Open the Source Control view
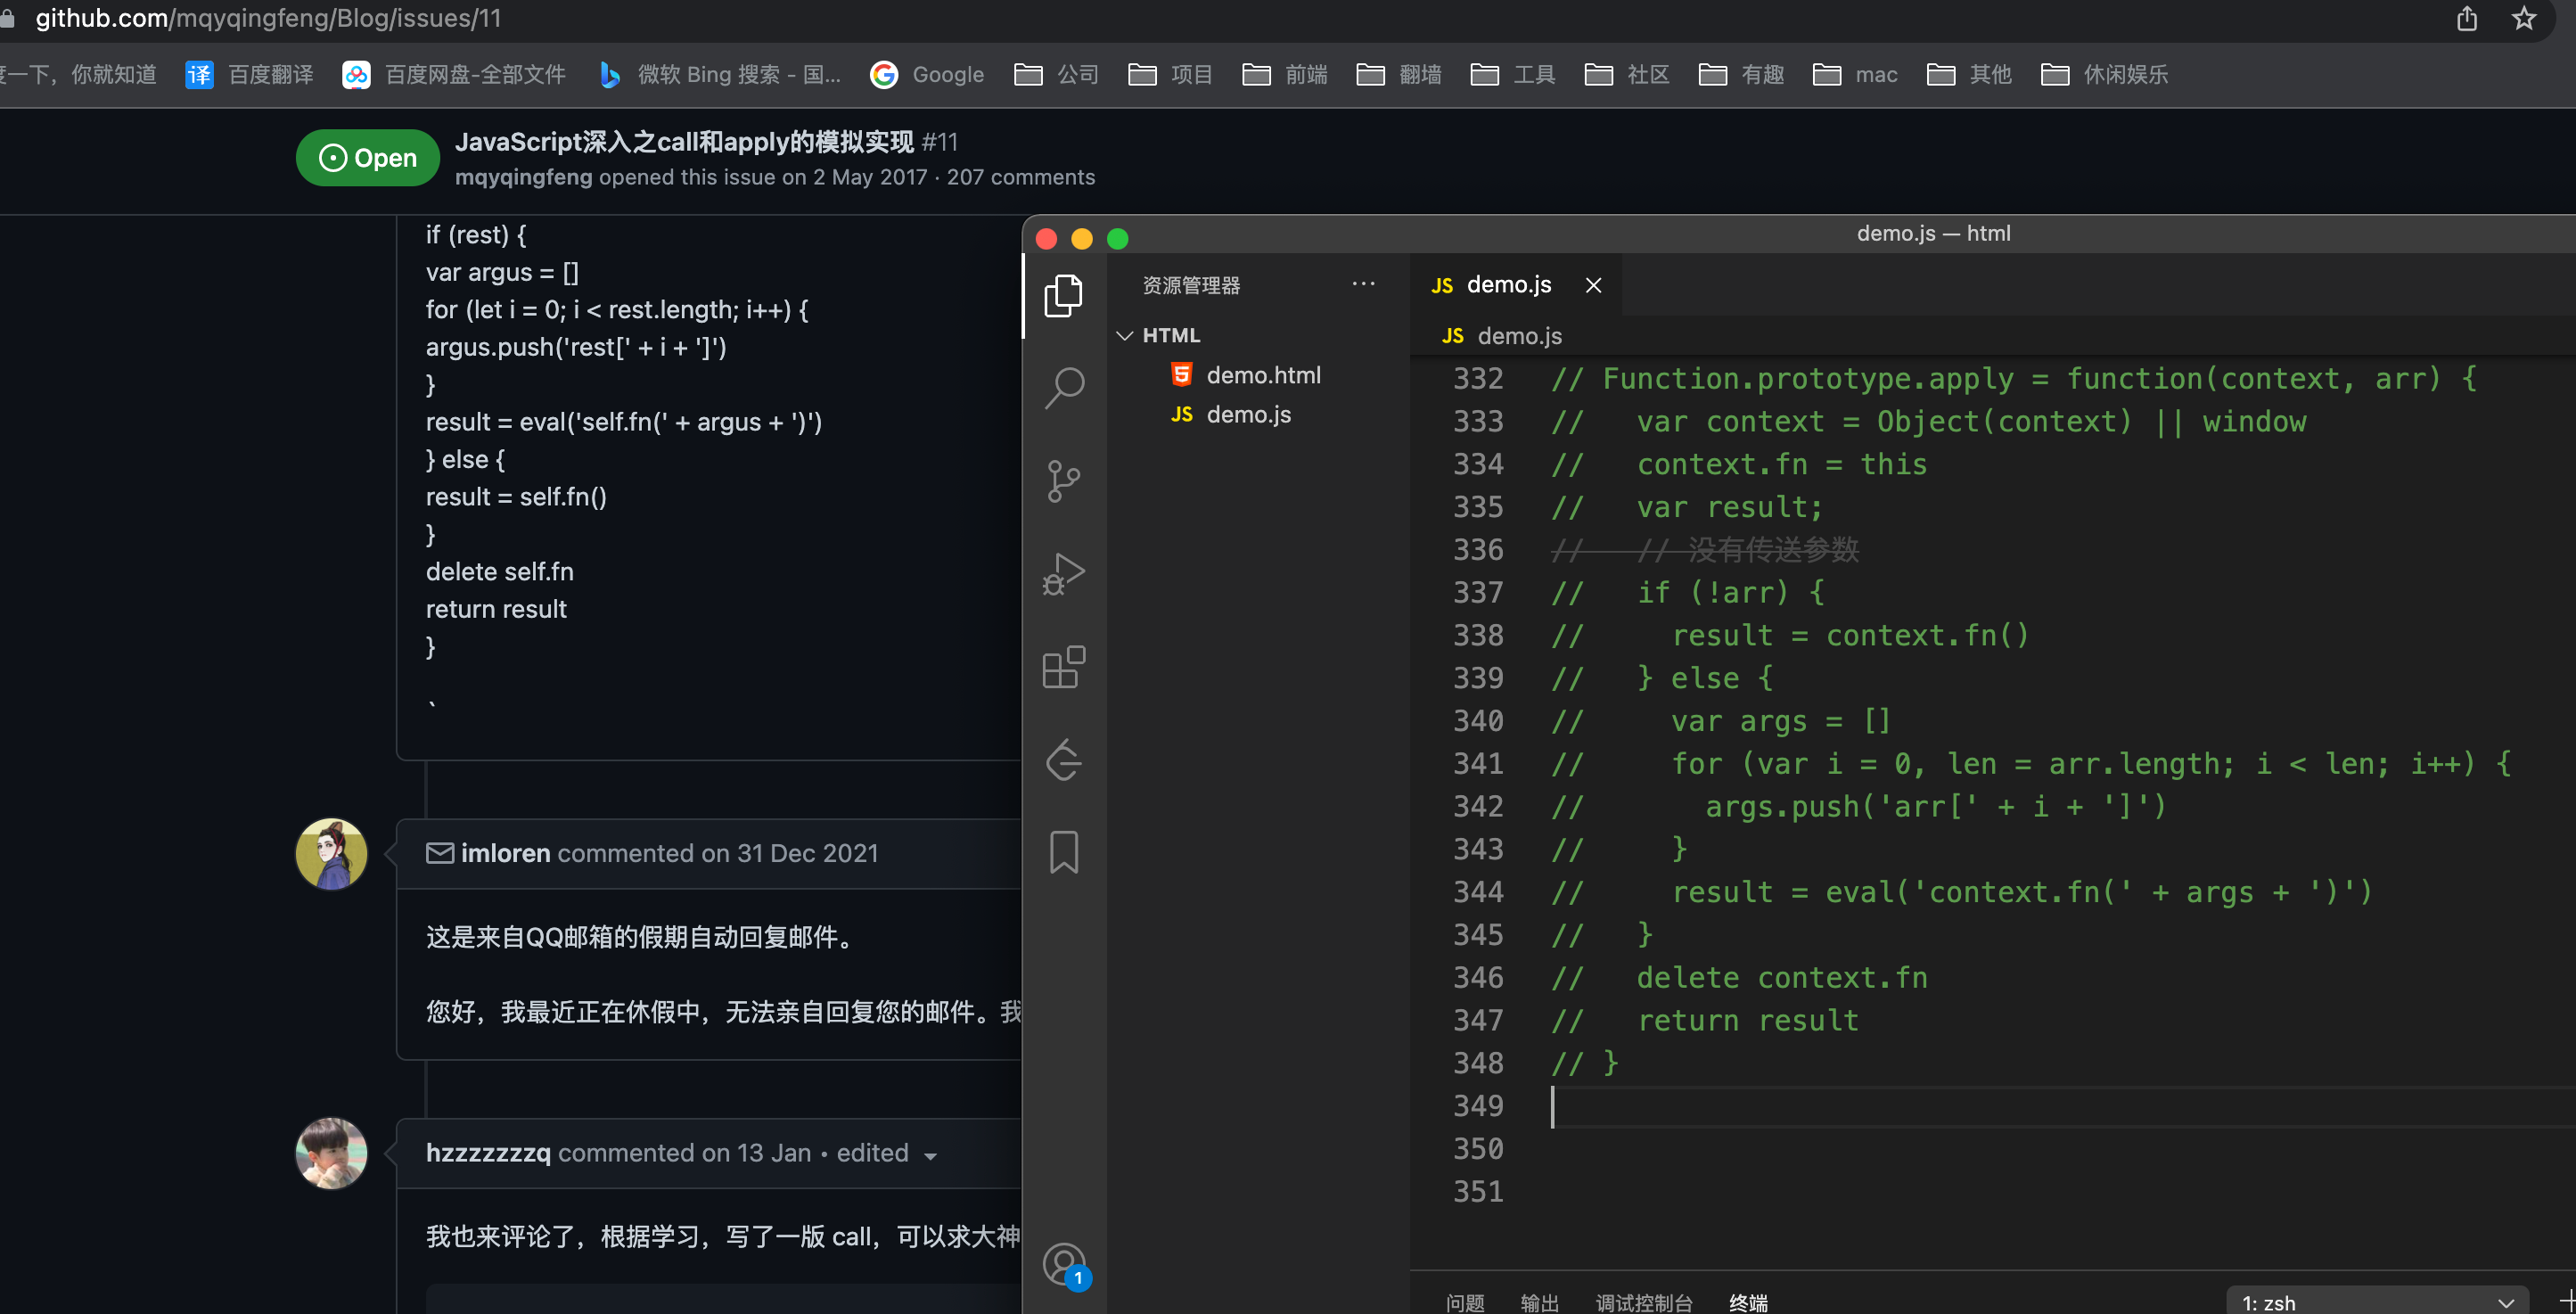Screen dimensions: 2576x1314 click(x=1063, y=481)
